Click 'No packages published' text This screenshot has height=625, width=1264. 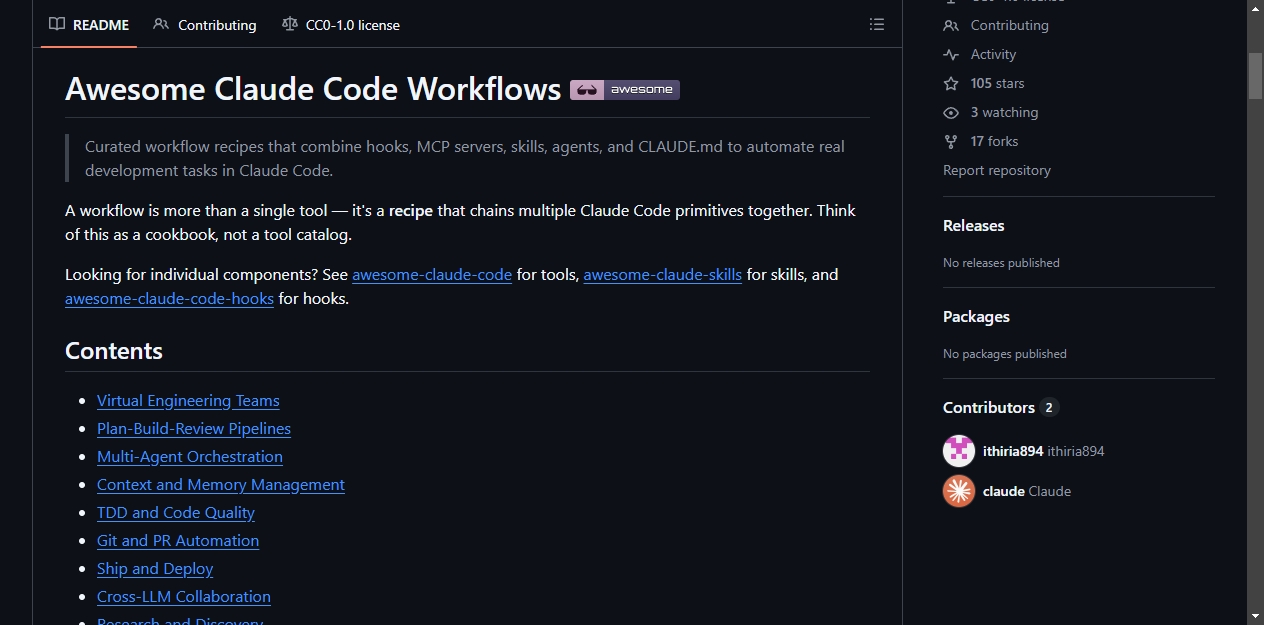[x=1005, y=354]
